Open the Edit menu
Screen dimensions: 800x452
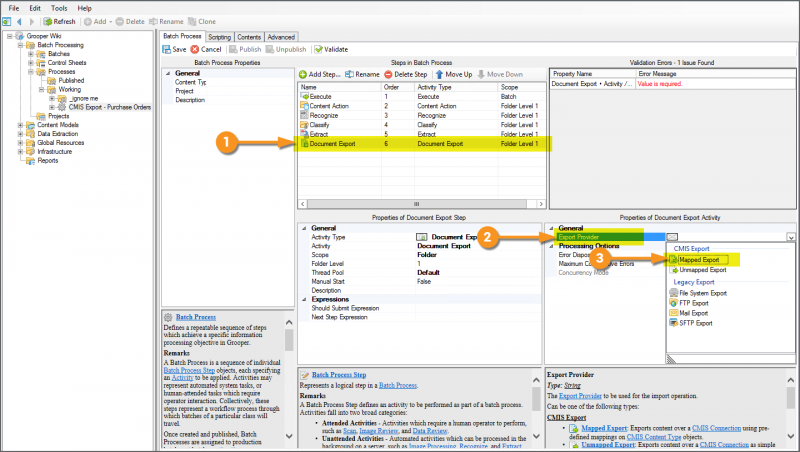coord(35,8)
